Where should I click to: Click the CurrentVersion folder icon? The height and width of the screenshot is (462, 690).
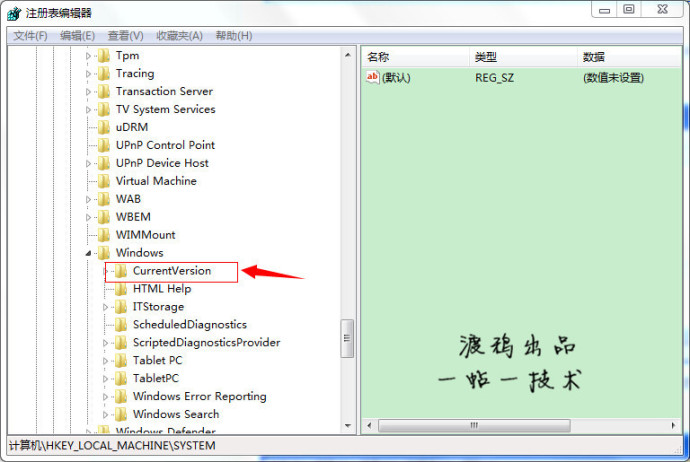[121, 271]
